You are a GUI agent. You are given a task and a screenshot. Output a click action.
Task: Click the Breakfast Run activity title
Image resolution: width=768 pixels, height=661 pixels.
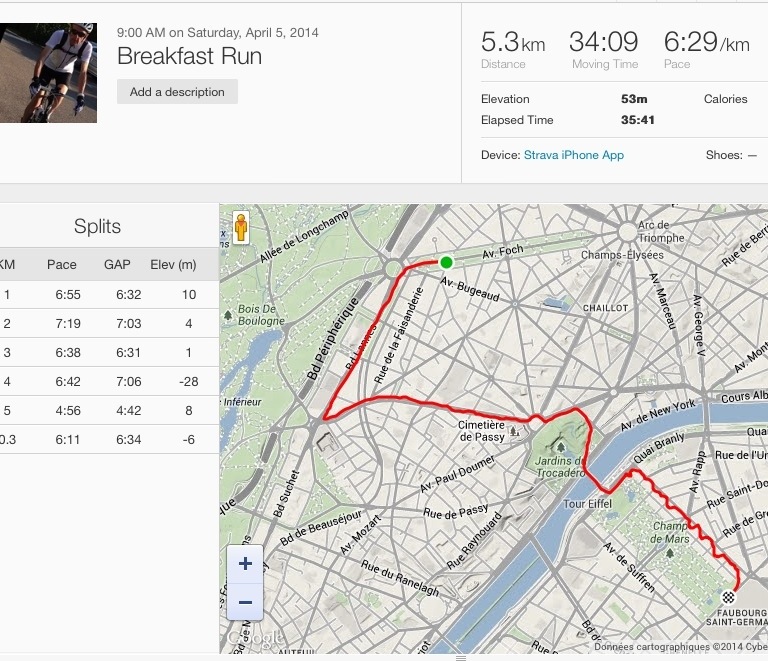[189, 56]
